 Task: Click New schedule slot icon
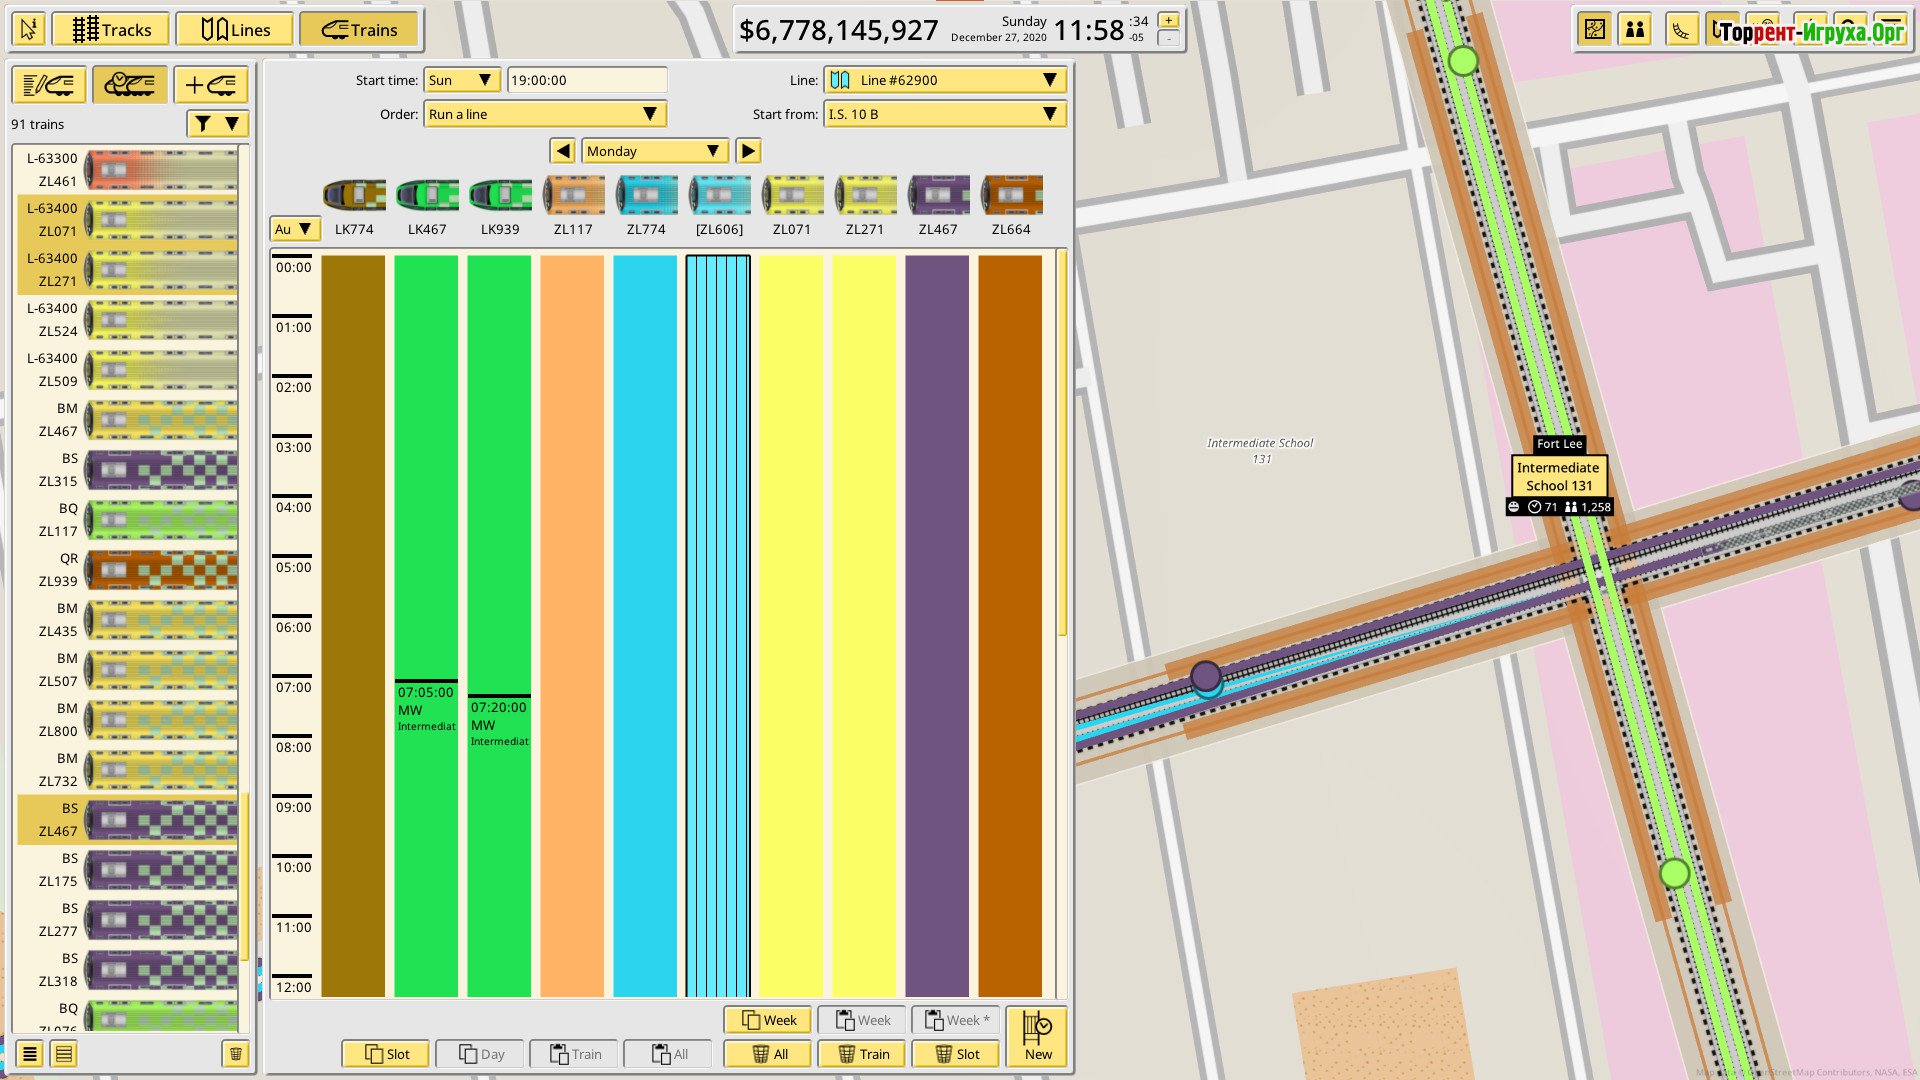(1037, 1035)
